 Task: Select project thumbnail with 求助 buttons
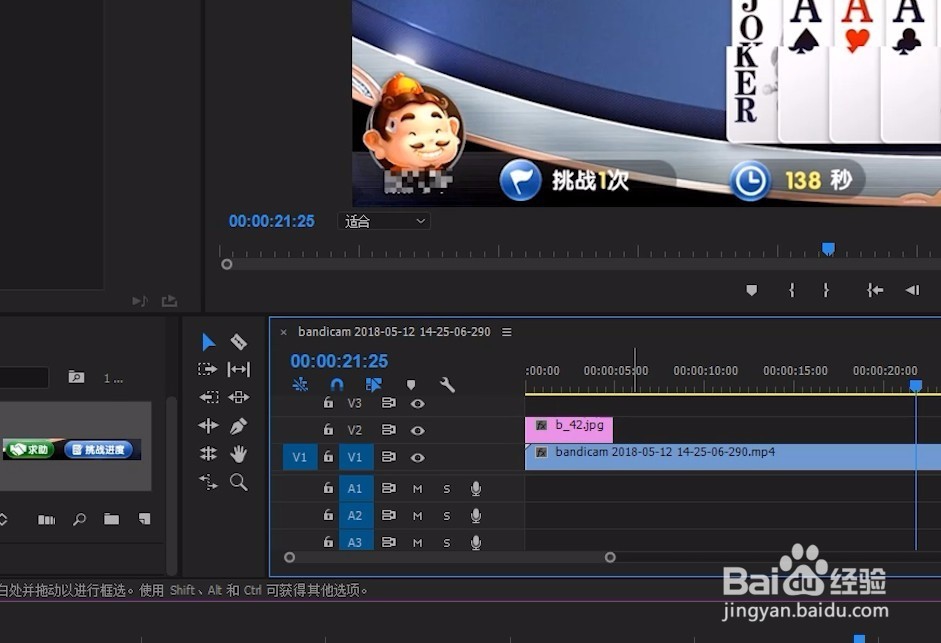point(72,449)
